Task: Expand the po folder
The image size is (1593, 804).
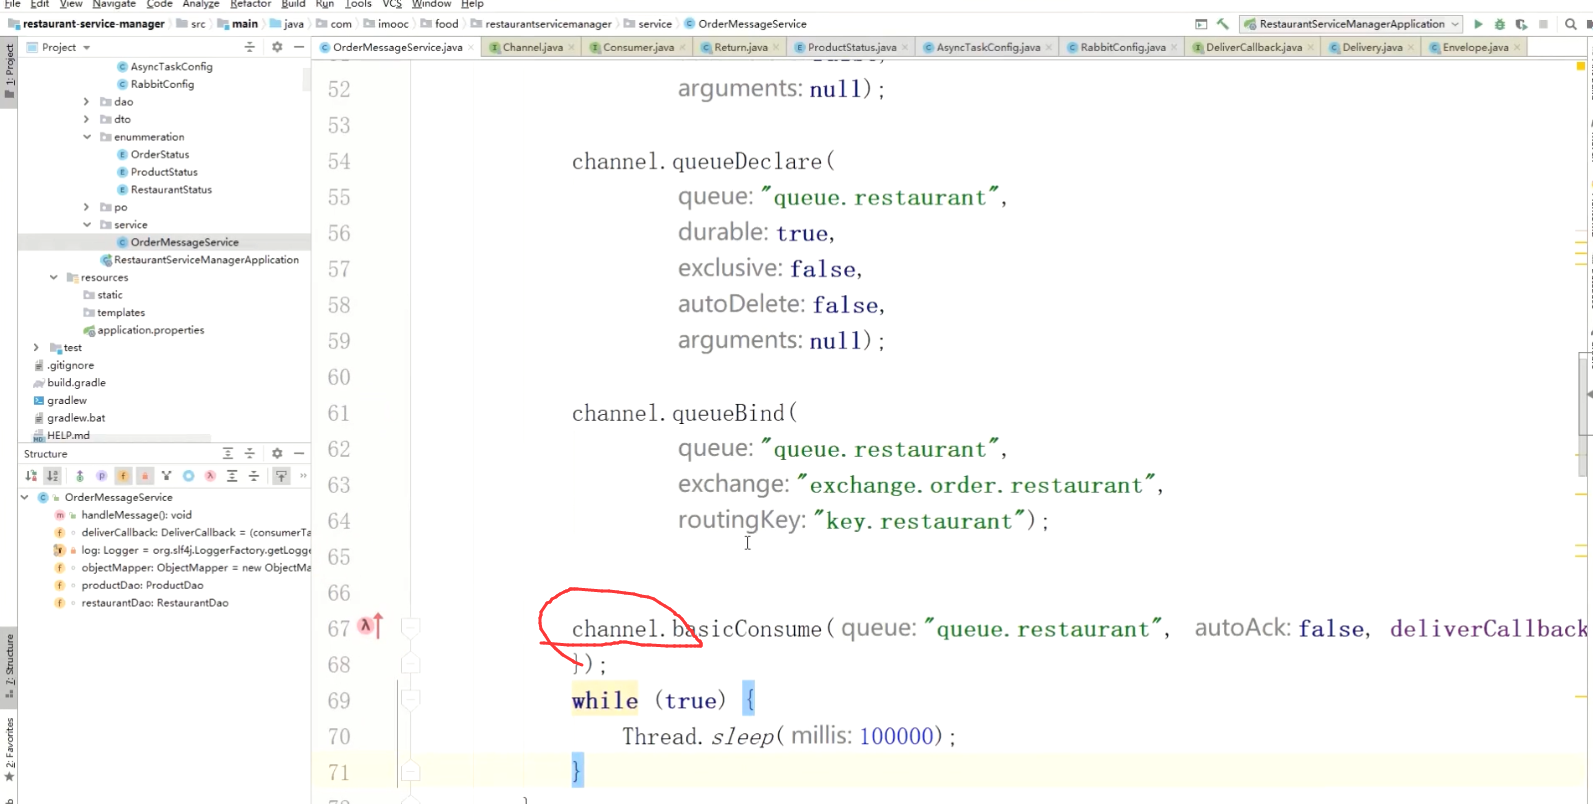Action: tap(86, 207)
